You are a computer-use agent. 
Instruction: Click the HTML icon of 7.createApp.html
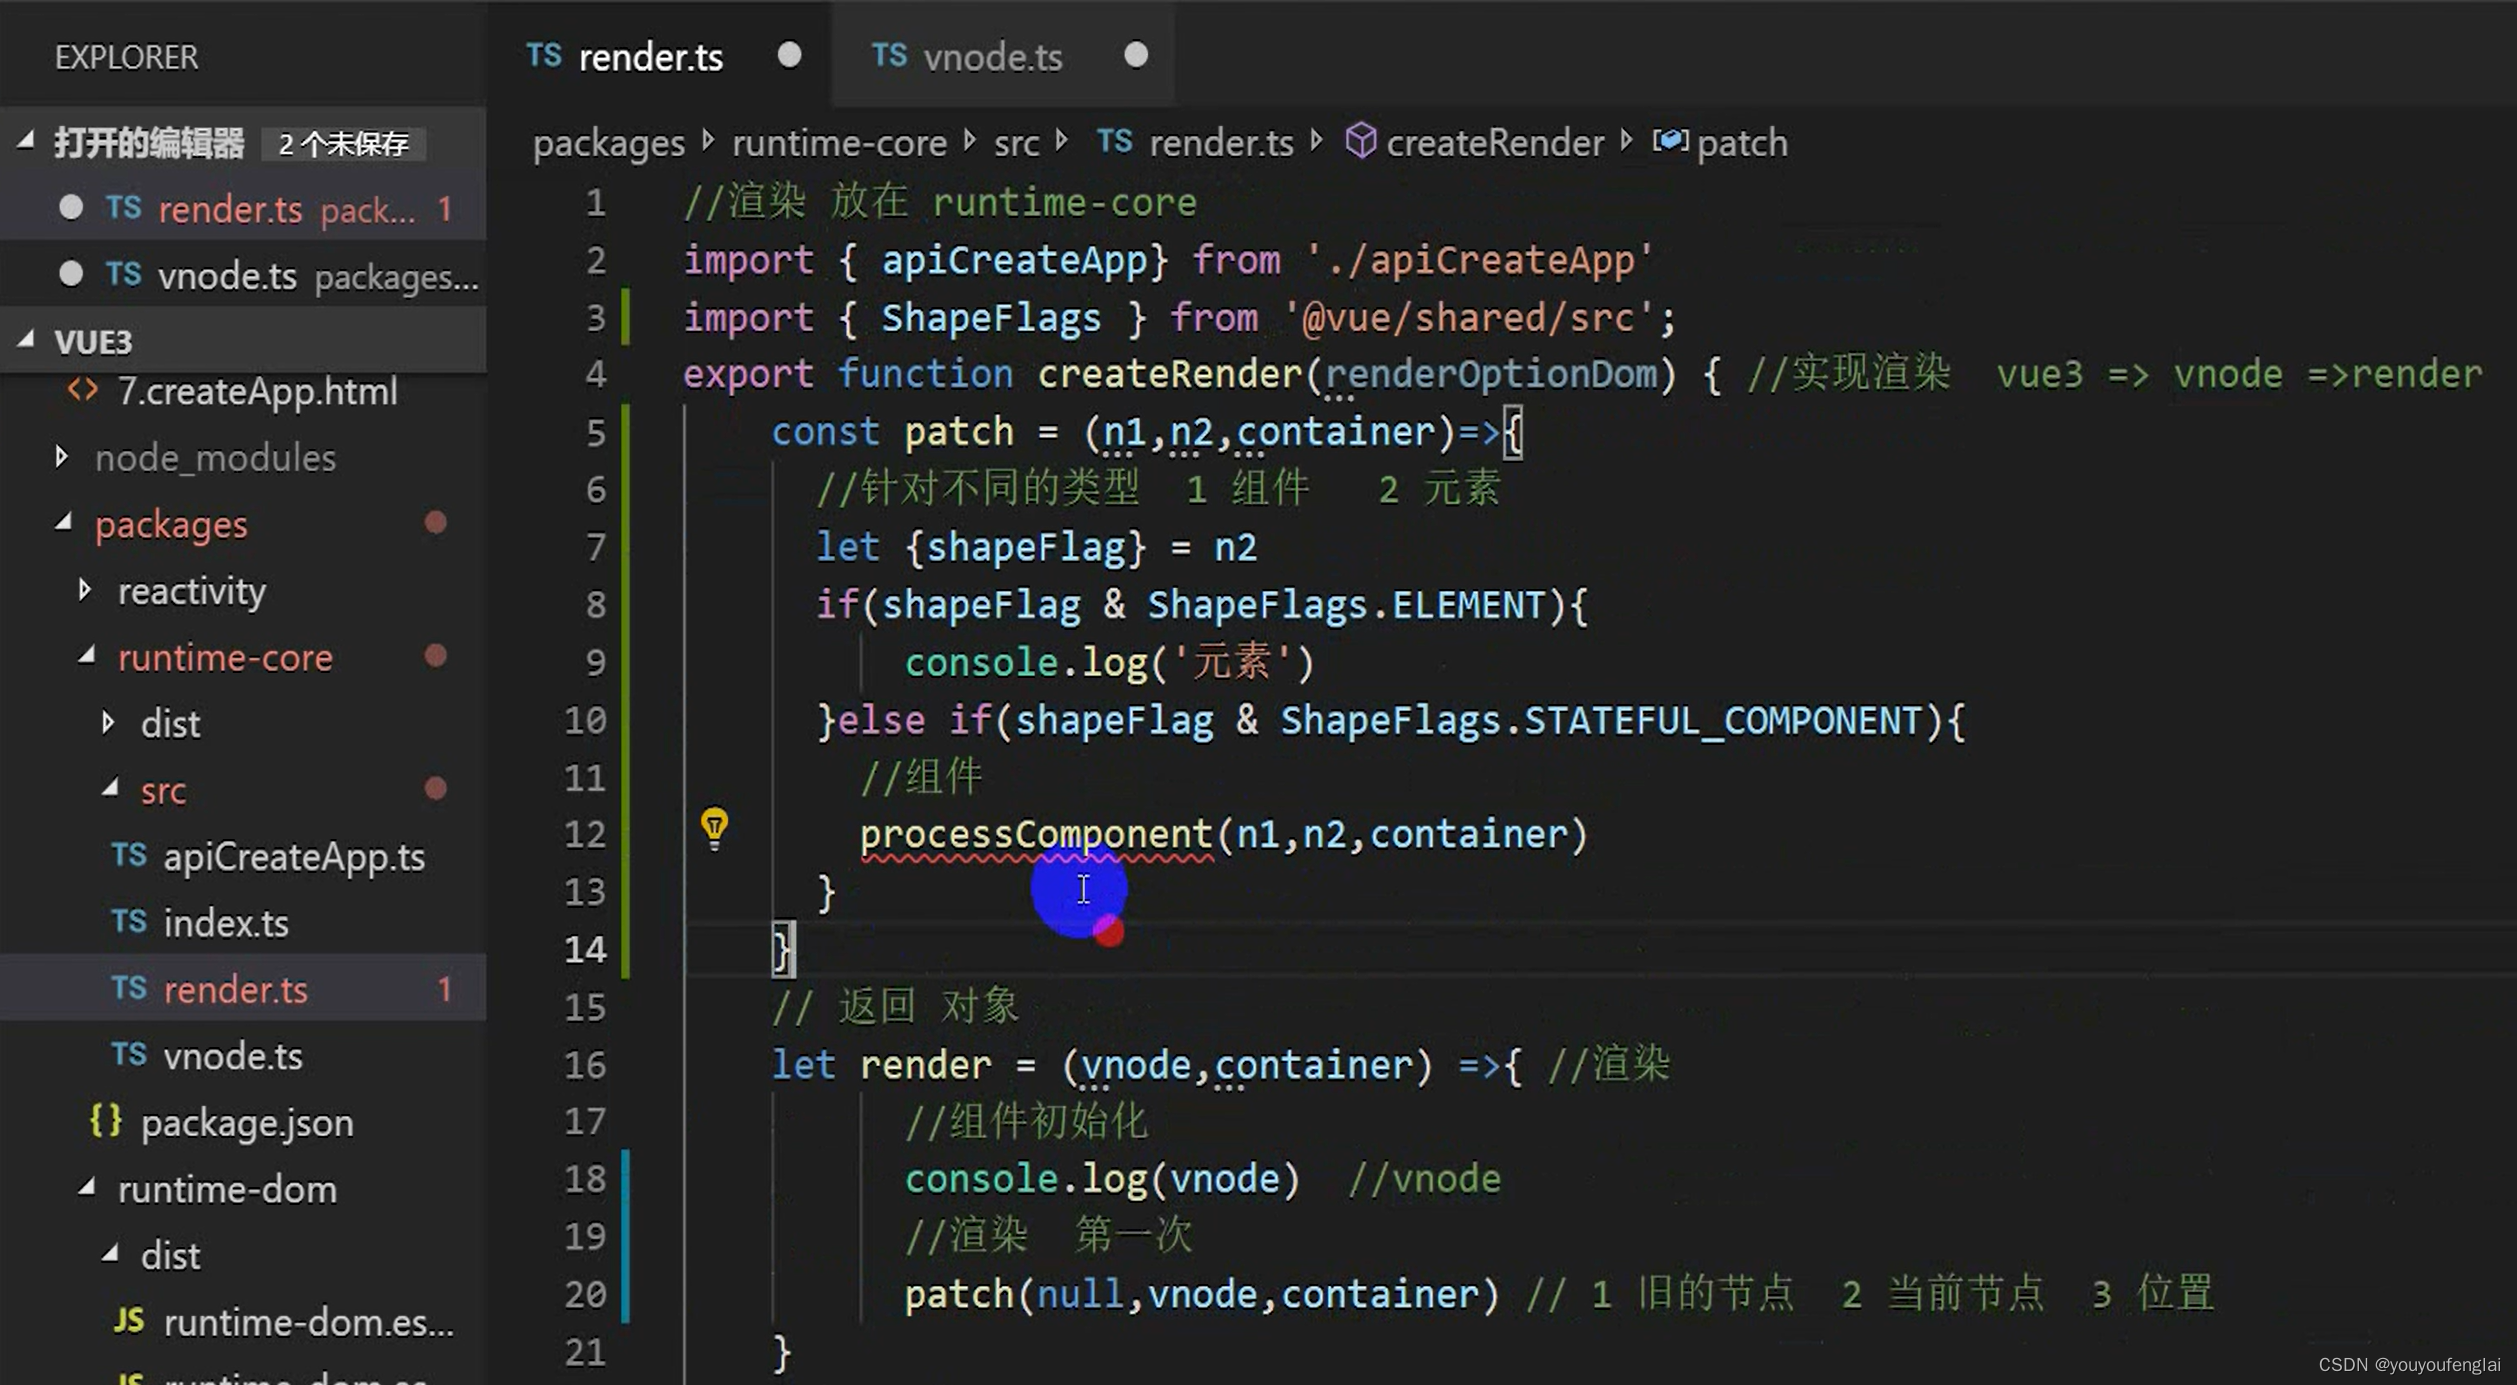tap(82, 390)
